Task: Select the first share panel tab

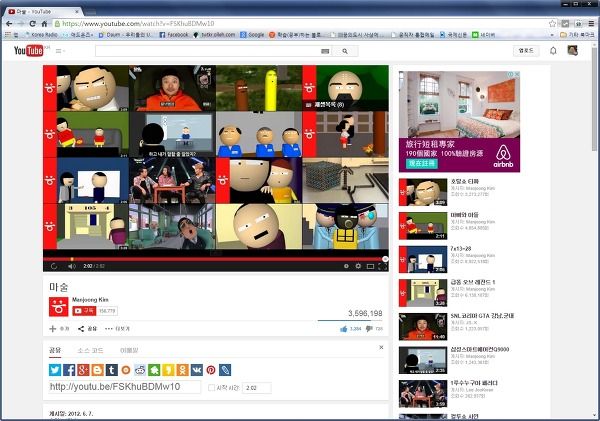Action: (55, 350)
